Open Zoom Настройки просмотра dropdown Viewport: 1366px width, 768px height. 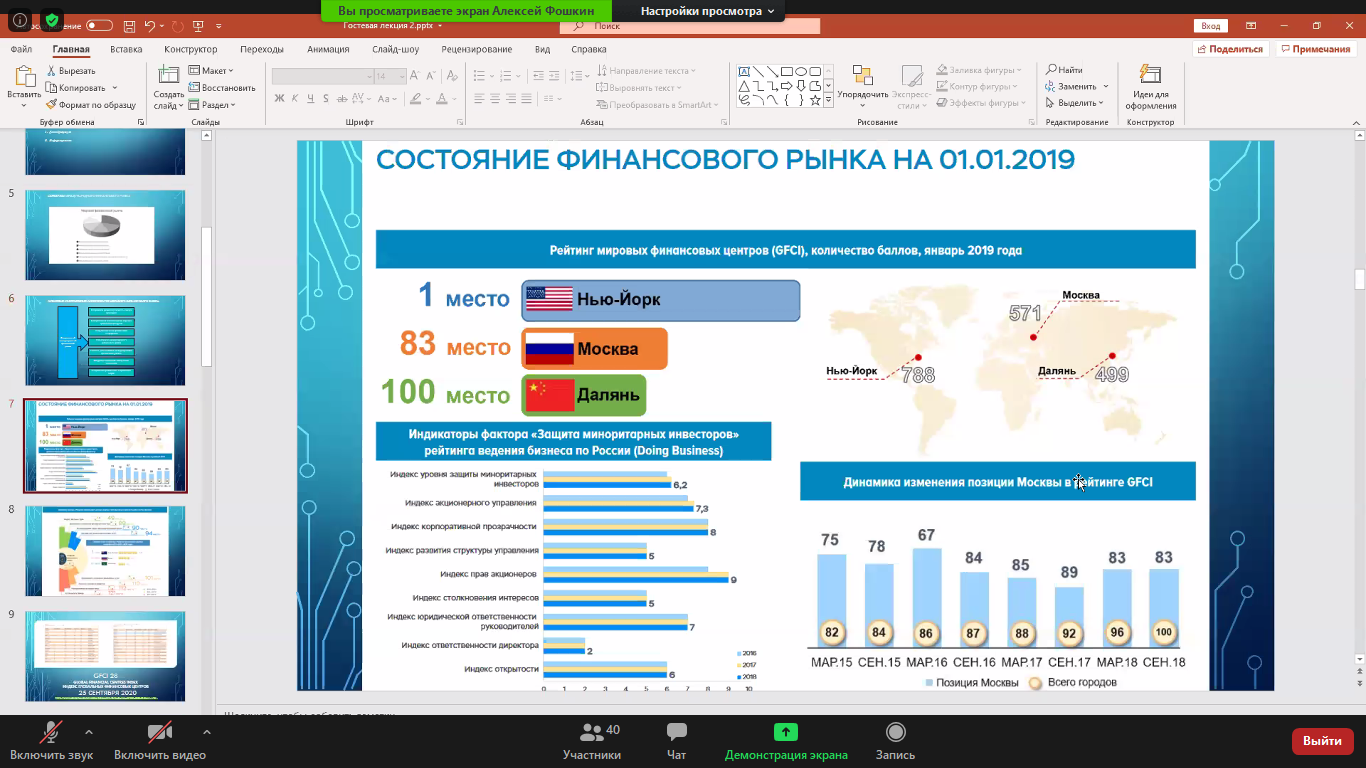coord(708,11)
